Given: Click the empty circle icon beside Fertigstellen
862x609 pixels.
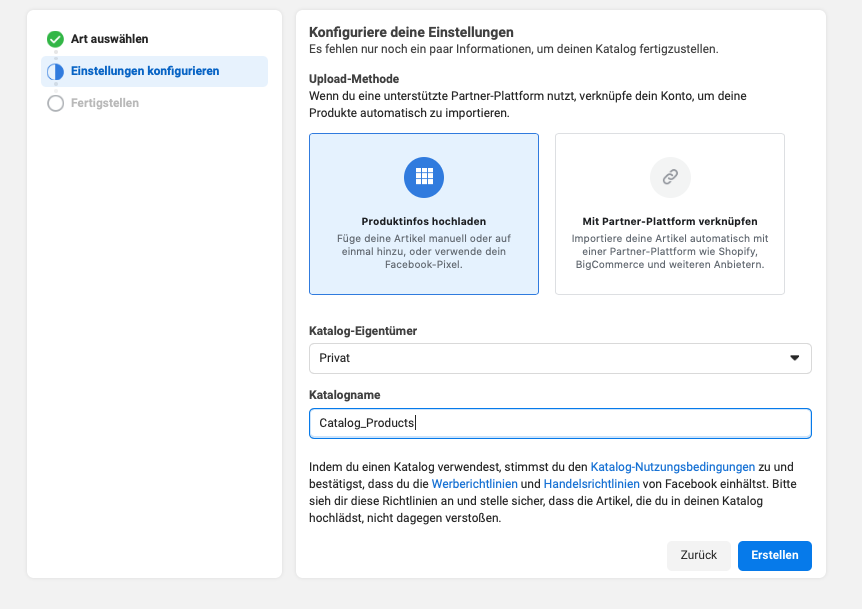Looking at the screenshot, I should pyautogui.click(x=55, y=103).
